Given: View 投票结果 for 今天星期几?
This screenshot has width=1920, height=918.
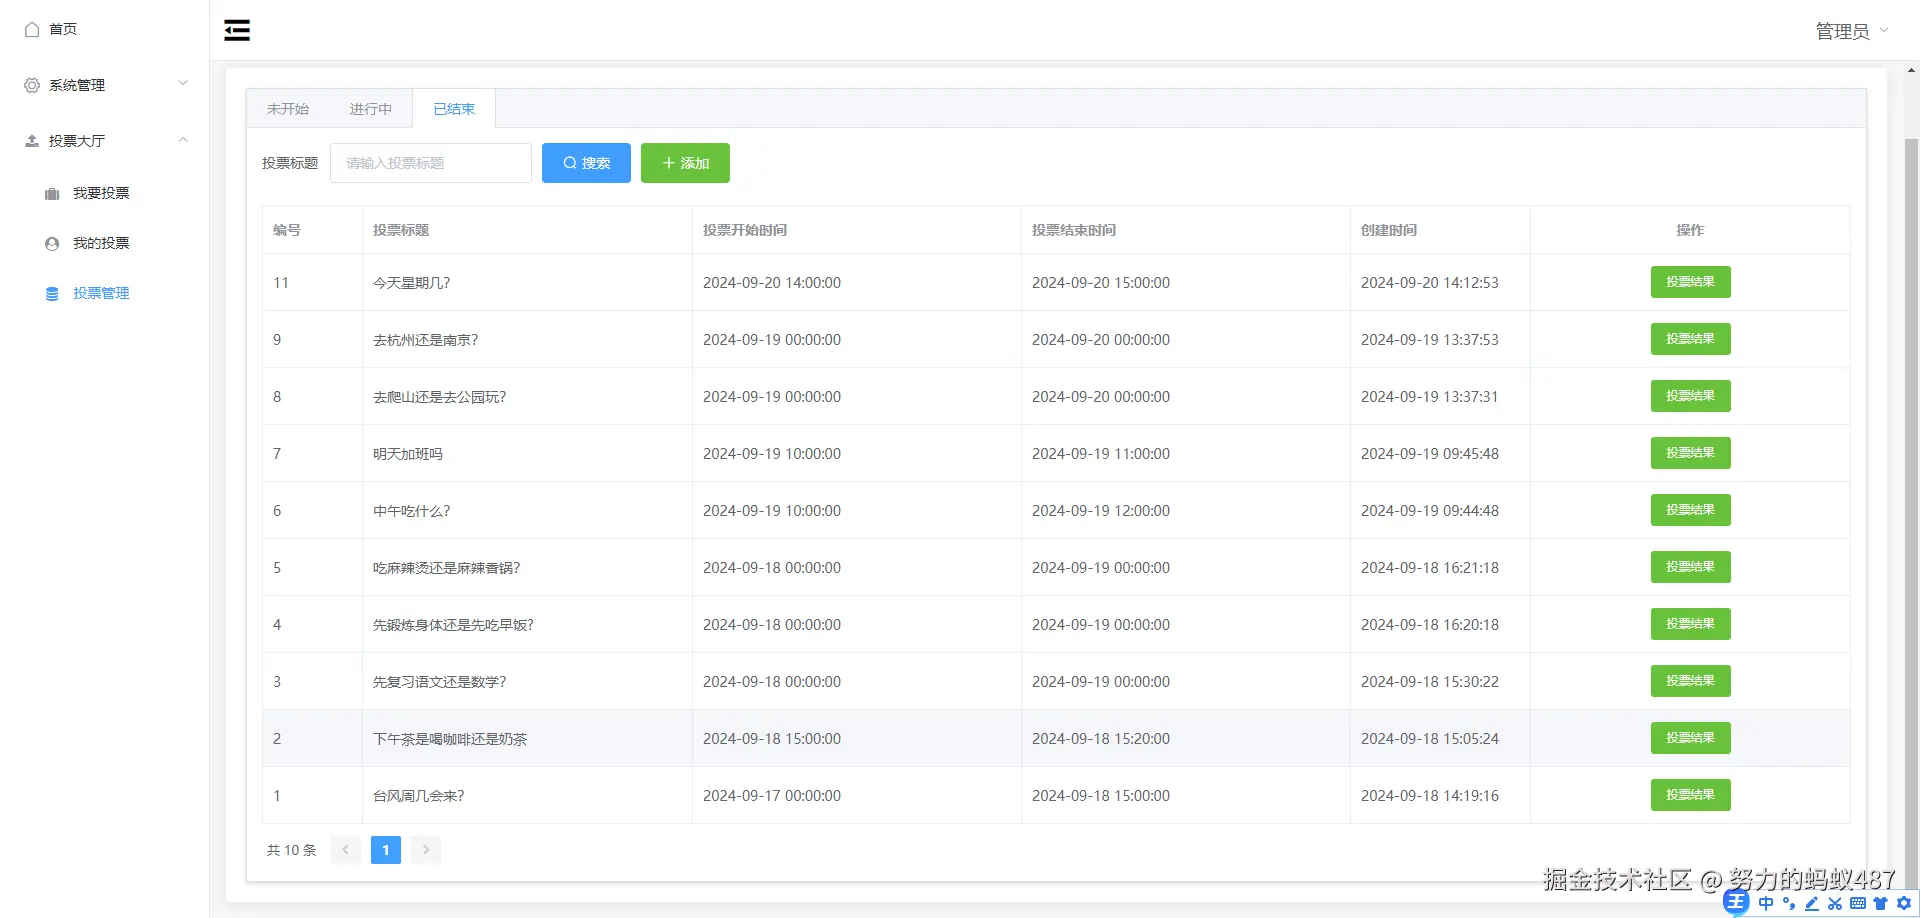Looking at the screenshot, I should 1690,282.
